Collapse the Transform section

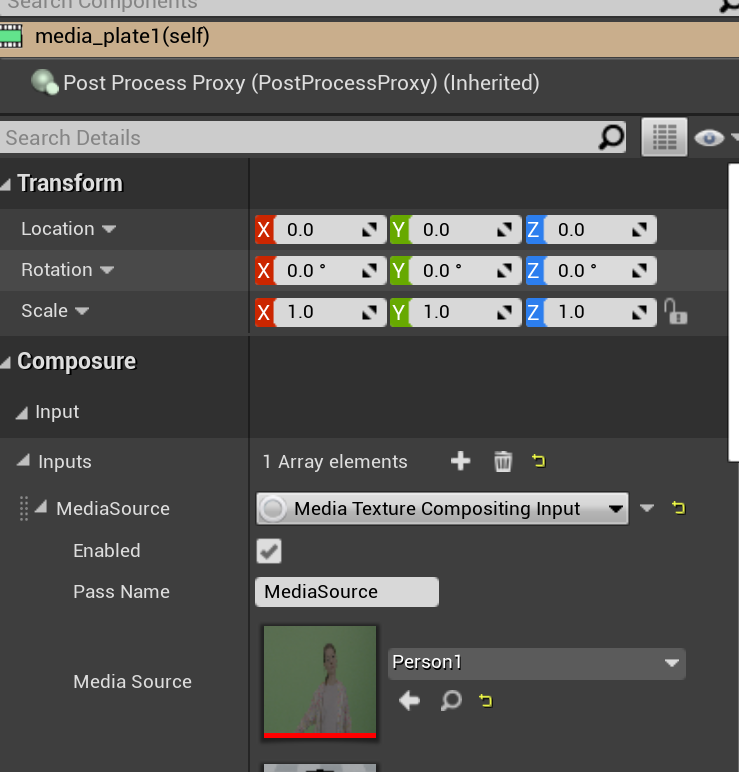(8, 183)
